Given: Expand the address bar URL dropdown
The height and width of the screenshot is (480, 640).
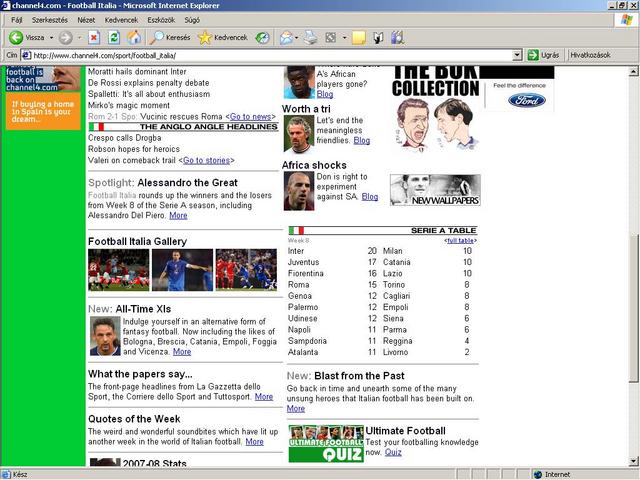Looking at the screenshot, I should [x=517, y=55].
